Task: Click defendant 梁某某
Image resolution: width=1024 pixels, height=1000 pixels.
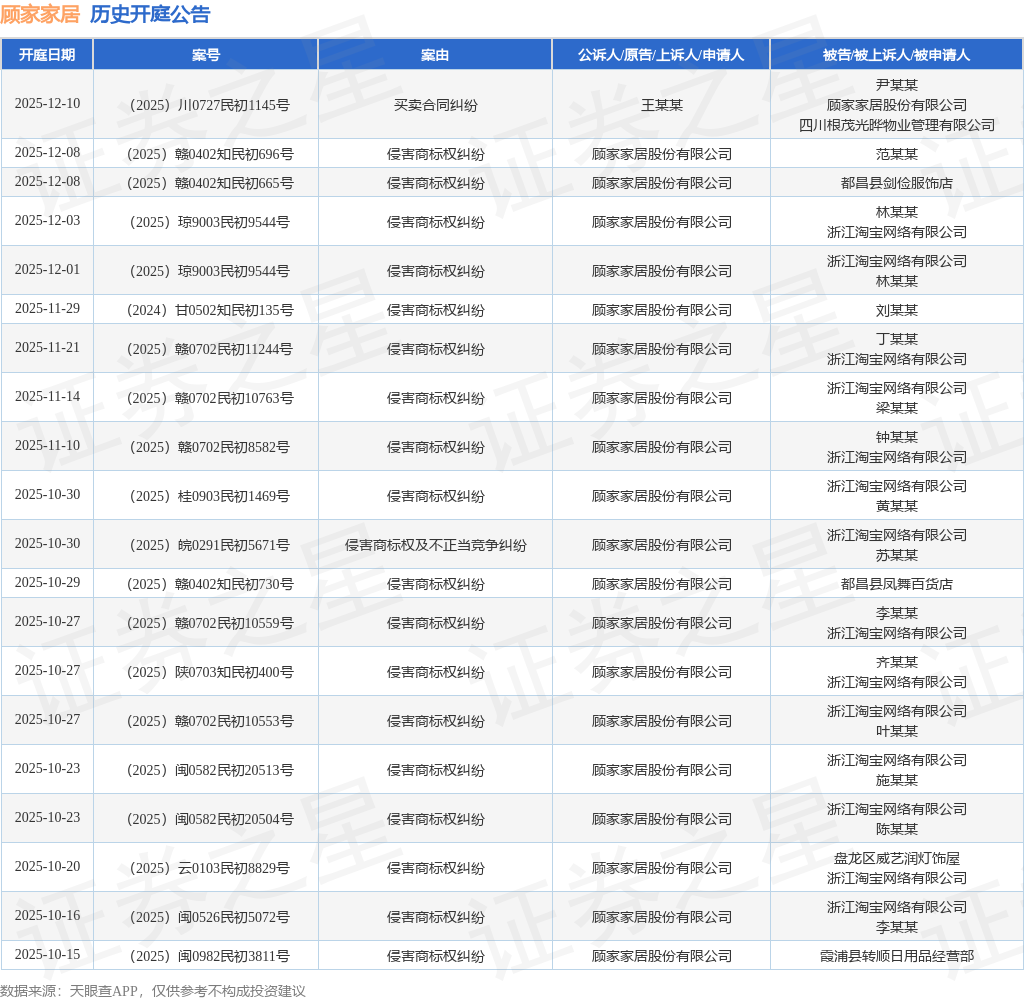Action: [x=897, y=408]
